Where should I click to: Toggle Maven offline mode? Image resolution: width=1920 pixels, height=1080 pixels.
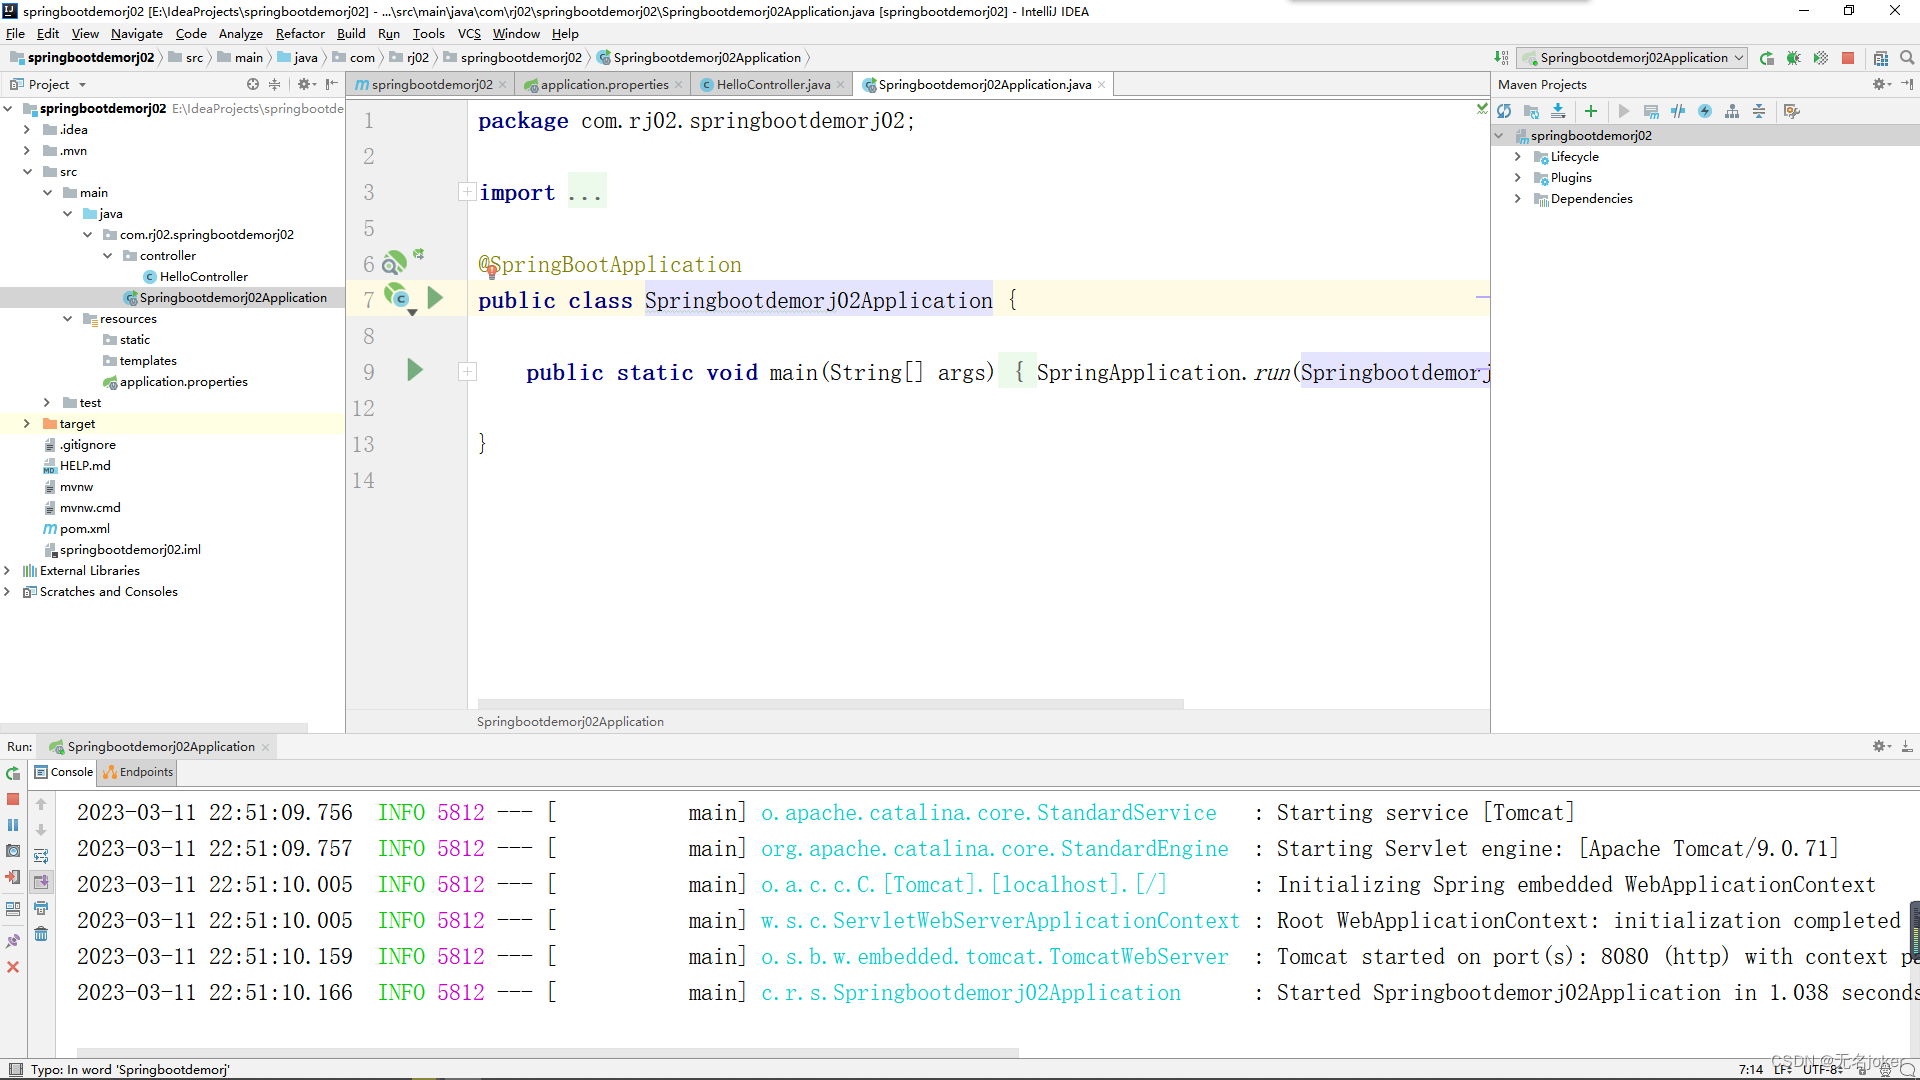pos(1678,111)
